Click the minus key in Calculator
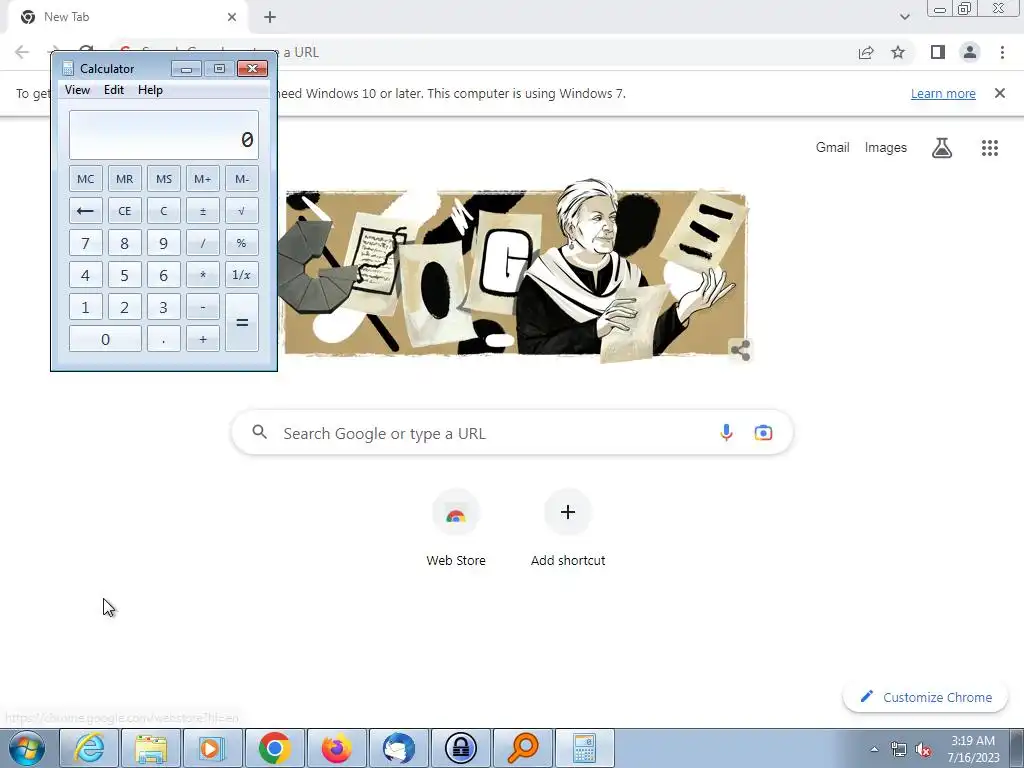Image resolution: width=1024 pixels, height=768 pixels. tap(202, 307)
